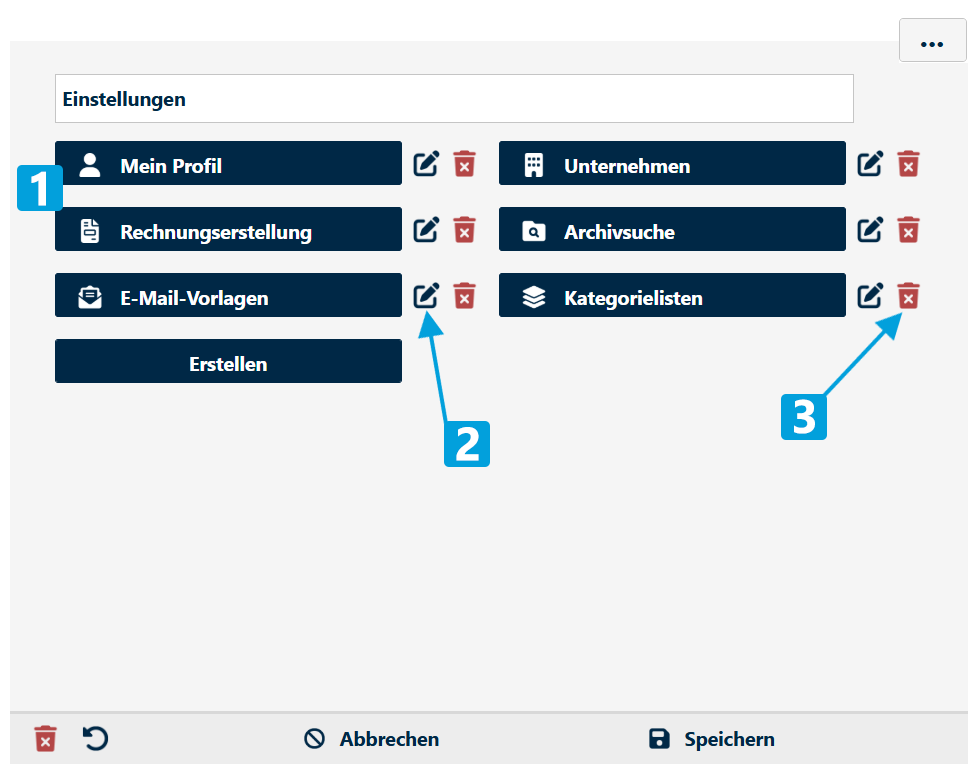Edit the E-Mail-Vorlagen entry
This screenshot has height=780, width=972.
[x=426, y=295]
